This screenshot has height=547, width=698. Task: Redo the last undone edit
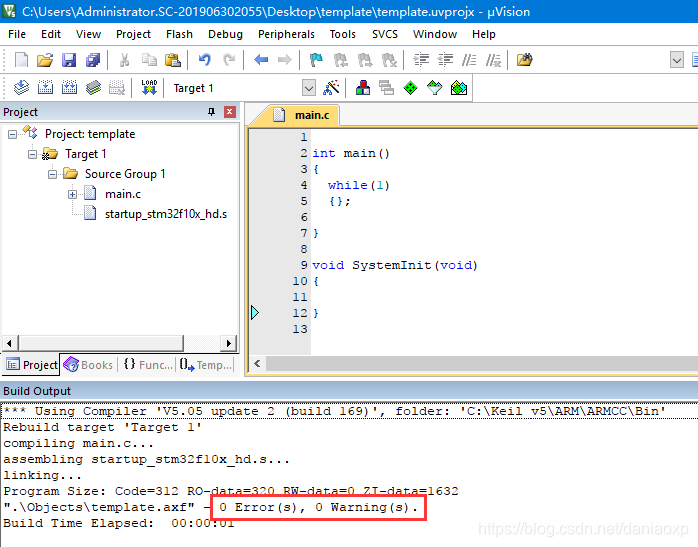tap(229, 60)
